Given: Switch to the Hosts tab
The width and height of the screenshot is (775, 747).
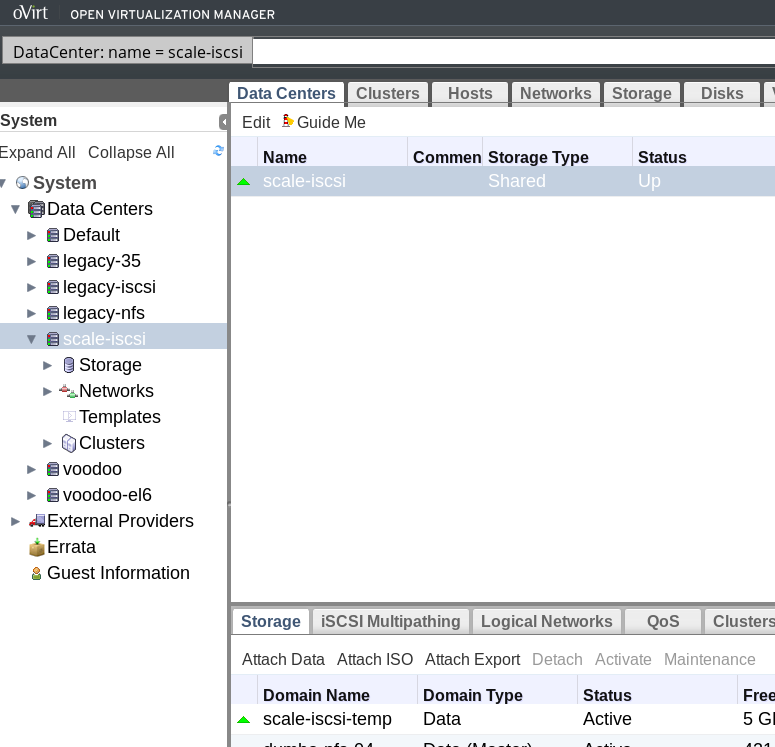Looking at the screenshot, I should (470, 93).
